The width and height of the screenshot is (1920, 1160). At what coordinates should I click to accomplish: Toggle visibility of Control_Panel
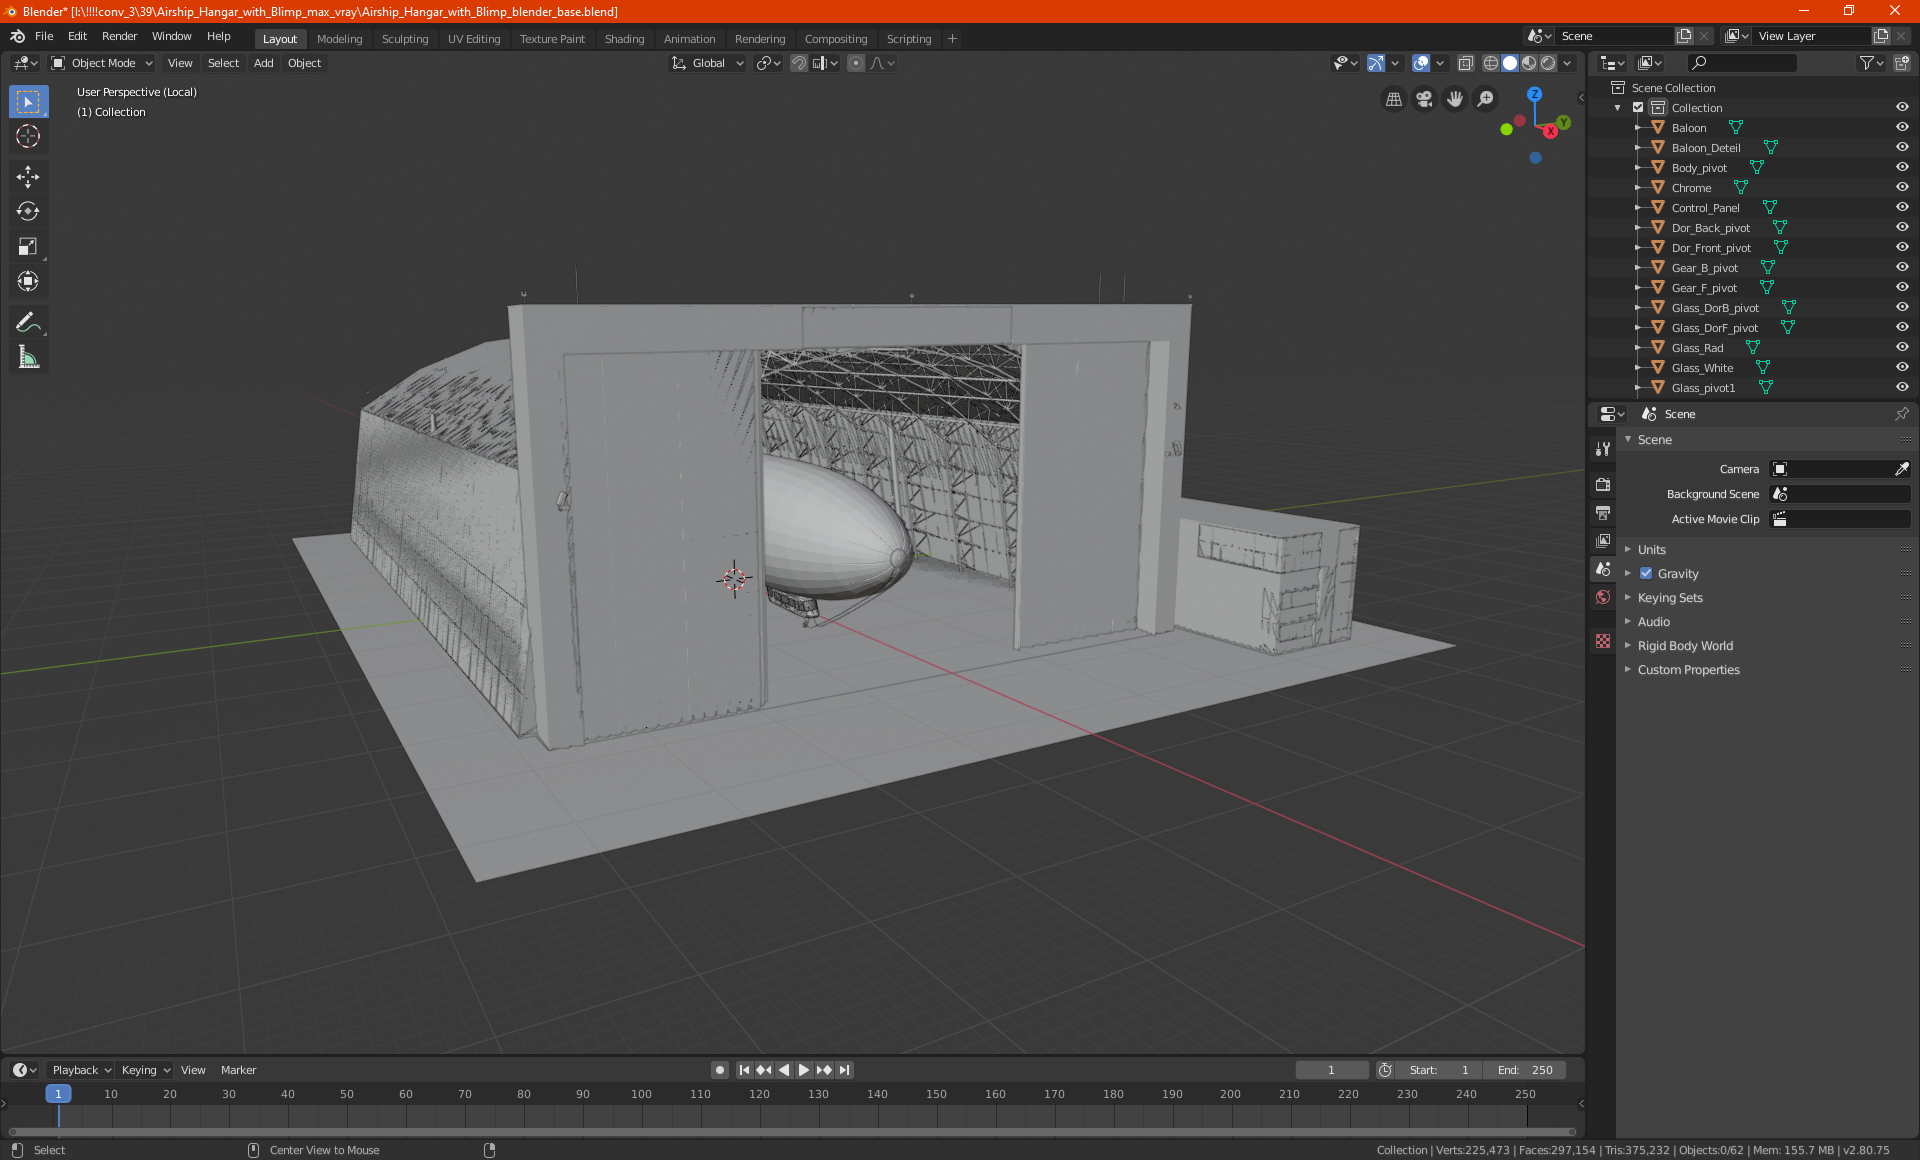tap(1901, 208)
